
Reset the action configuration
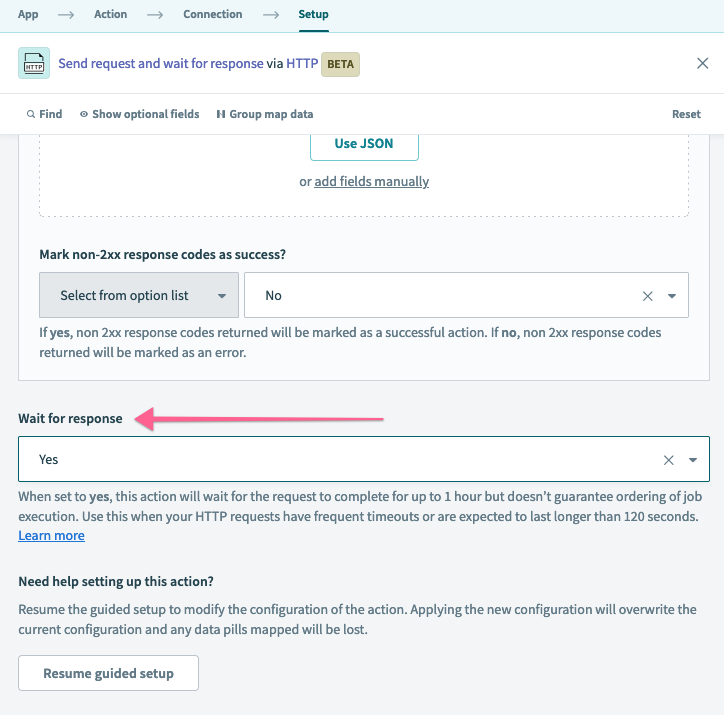686,114
